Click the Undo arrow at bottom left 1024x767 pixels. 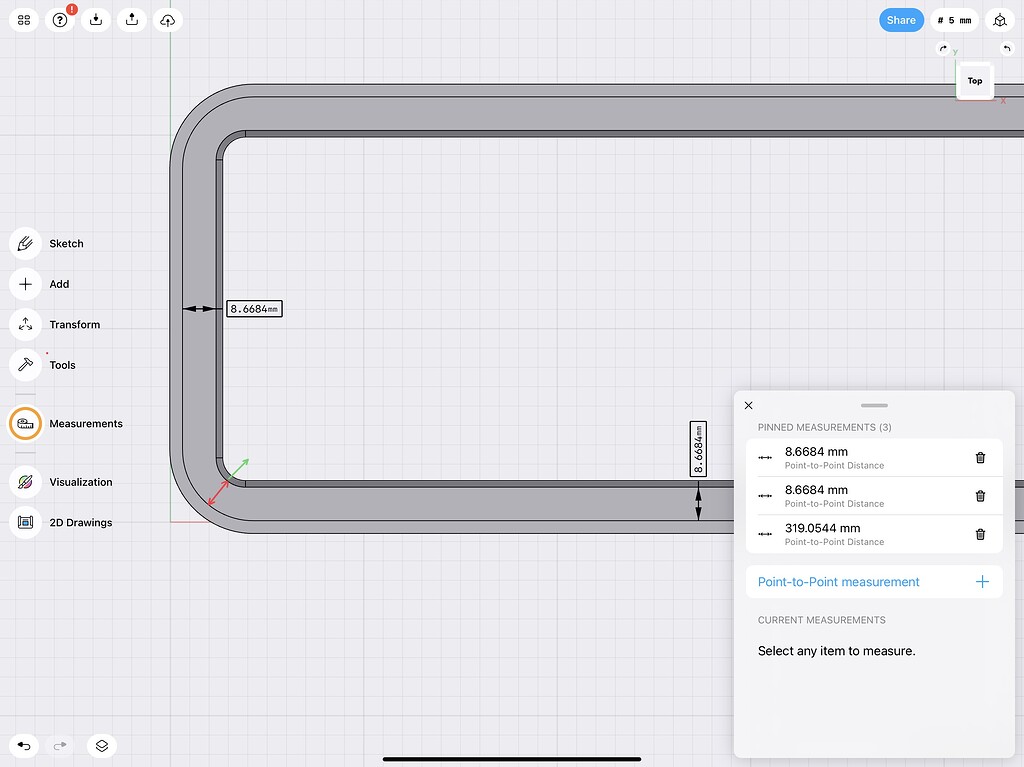(x=23, y=746)
